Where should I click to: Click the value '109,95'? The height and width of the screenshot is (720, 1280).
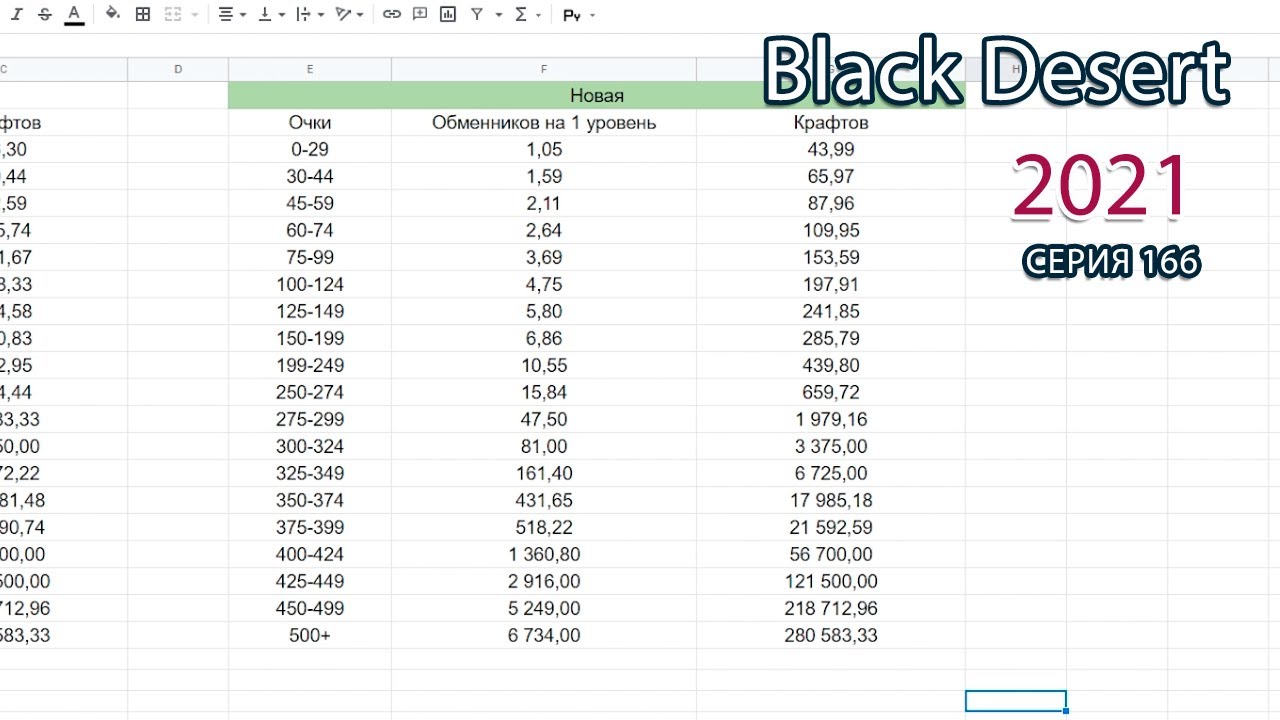click(x=831, y=230)
